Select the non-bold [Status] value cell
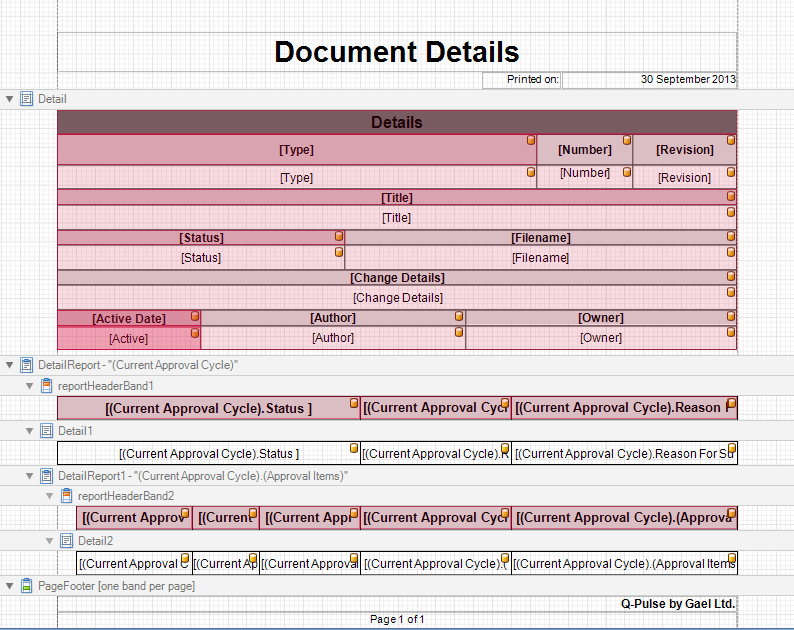Screen dimensions: 794x630 pos(201,257)
